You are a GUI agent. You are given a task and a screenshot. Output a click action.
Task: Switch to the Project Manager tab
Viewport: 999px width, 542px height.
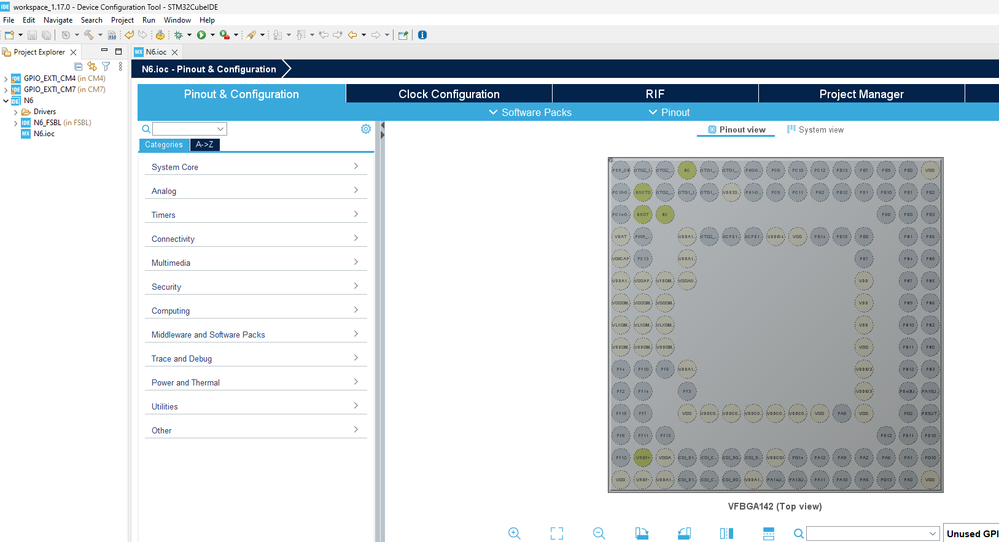pyautogui.click(x=861, y=94)
